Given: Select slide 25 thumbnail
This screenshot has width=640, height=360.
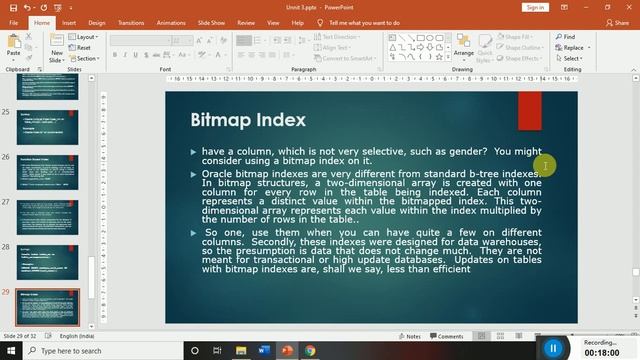Looking at the screenshot, I should [x=47, y=127].
